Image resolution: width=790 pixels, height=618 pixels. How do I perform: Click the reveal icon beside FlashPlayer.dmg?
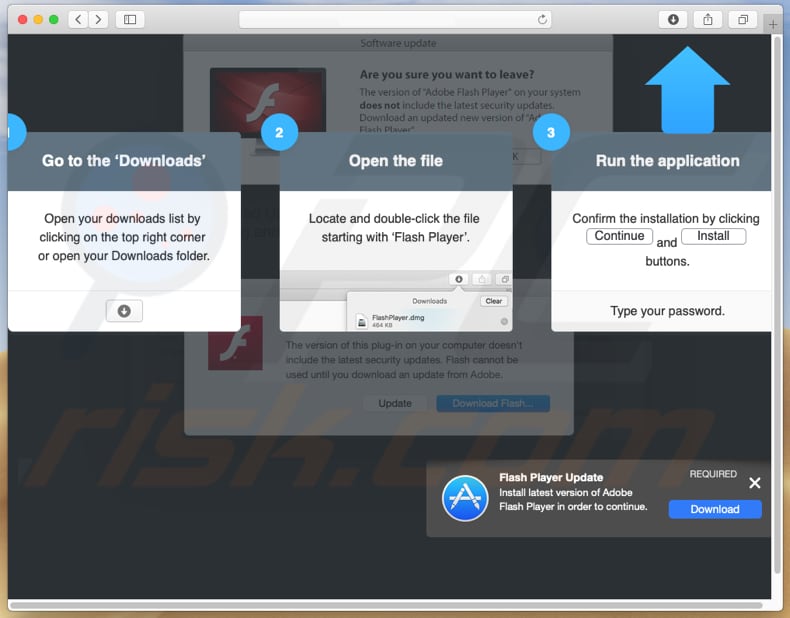point(504,321)
